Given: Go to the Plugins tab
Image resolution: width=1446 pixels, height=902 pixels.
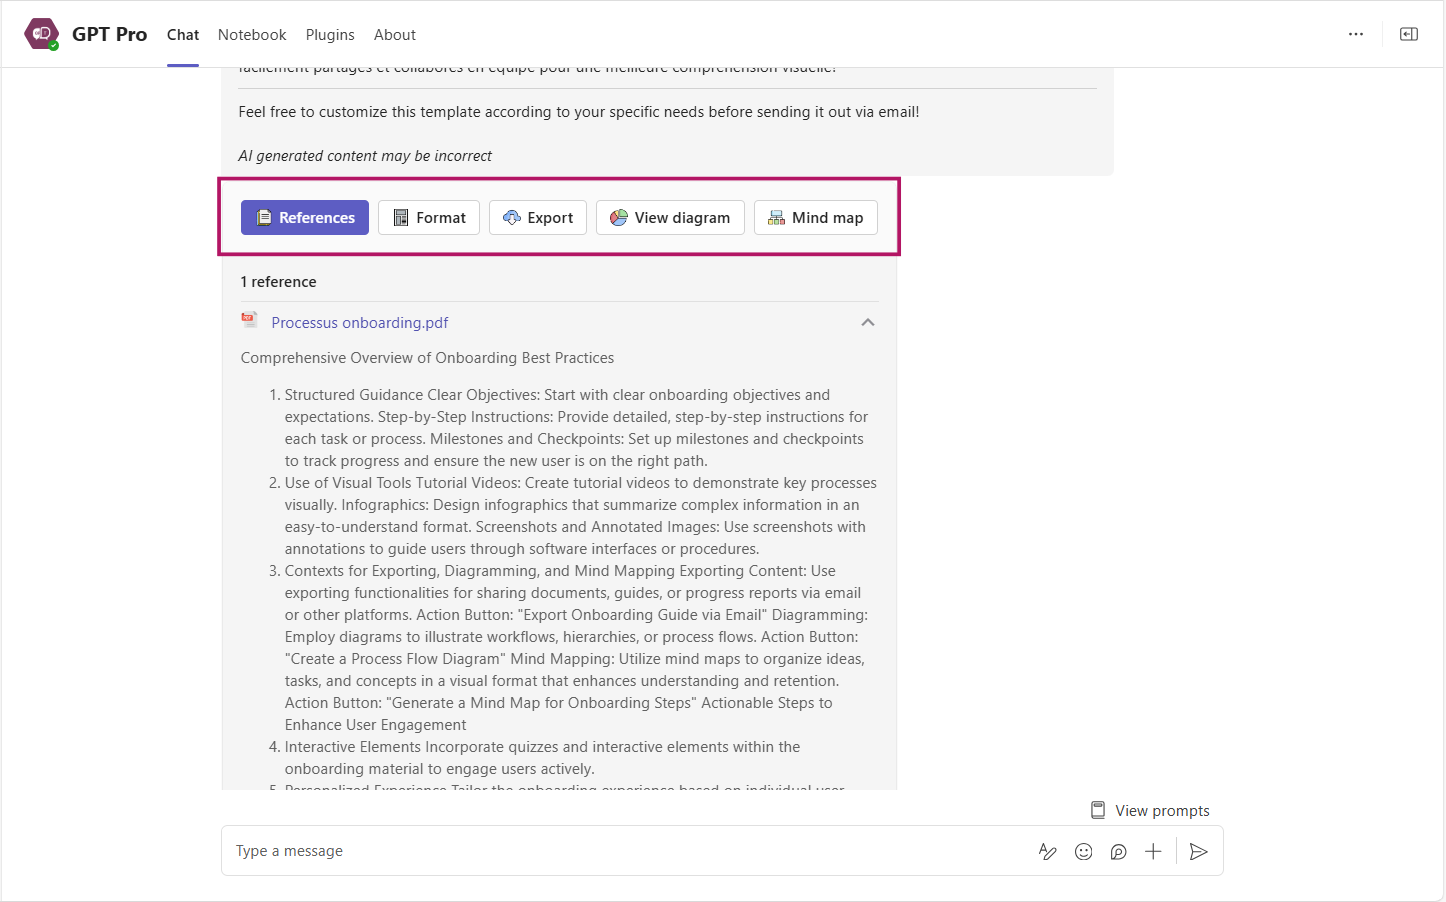Looking at the screenshot, I should [x=330, y=35].
